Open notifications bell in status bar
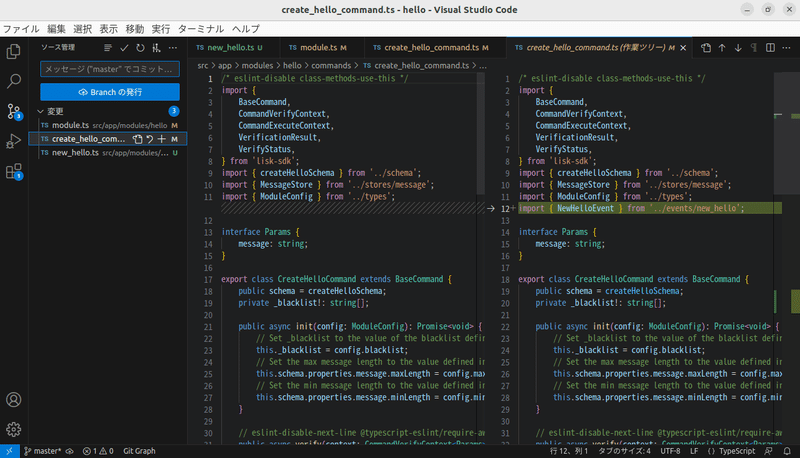This screenshot has height=458, width=800. (787, 451)
